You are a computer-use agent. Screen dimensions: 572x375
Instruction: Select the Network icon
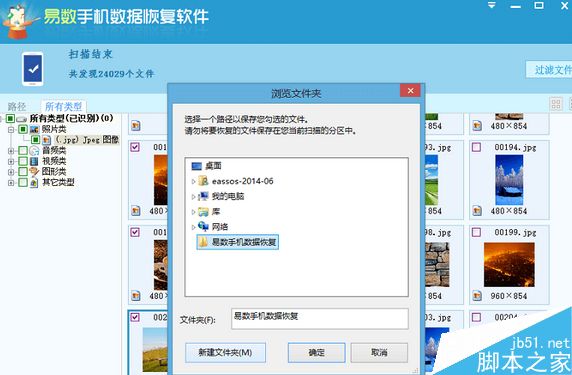click(203, 227)
